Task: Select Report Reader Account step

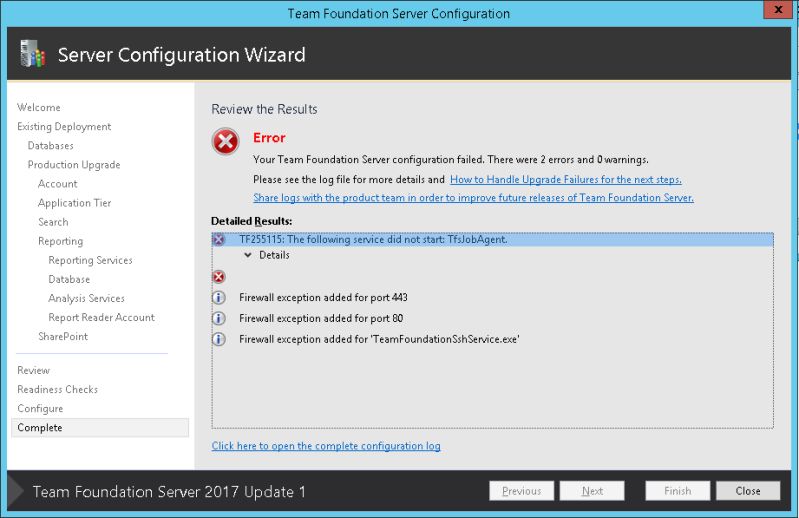Action: click(x=101, y=317)
